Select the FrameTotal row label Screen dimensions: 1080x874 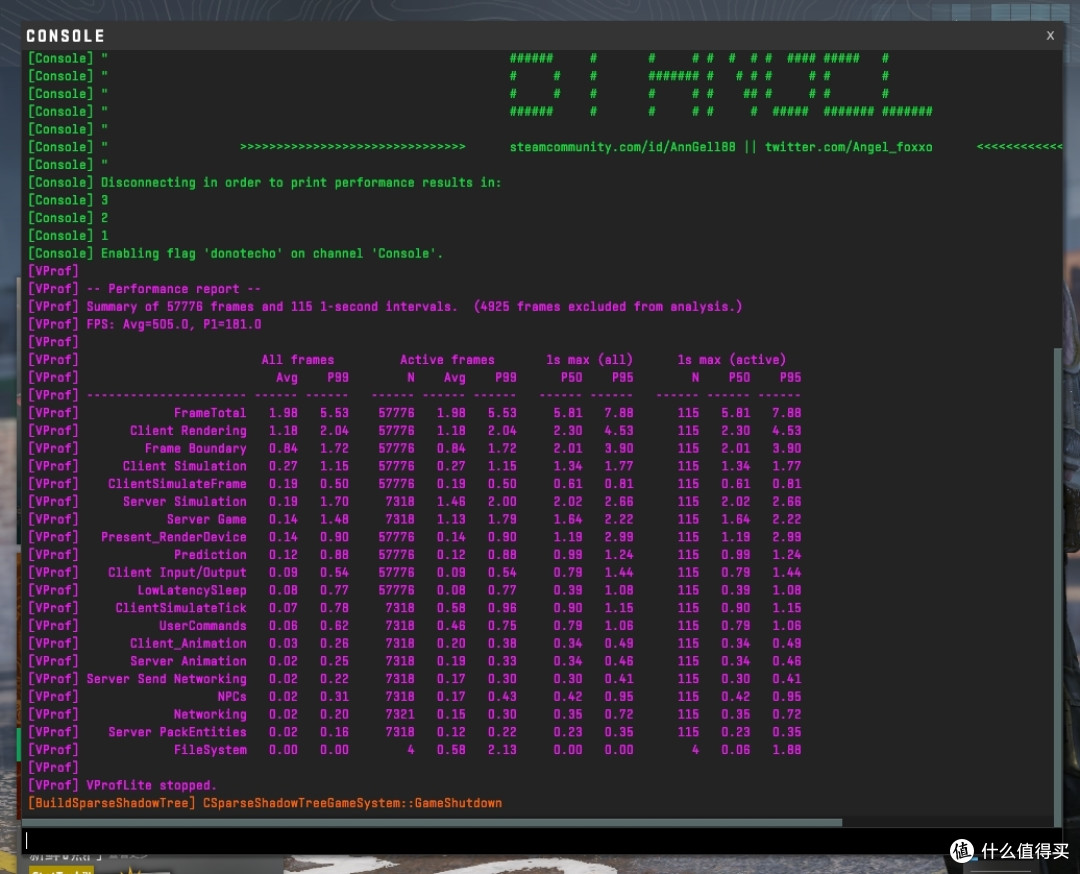coord(209,413)
